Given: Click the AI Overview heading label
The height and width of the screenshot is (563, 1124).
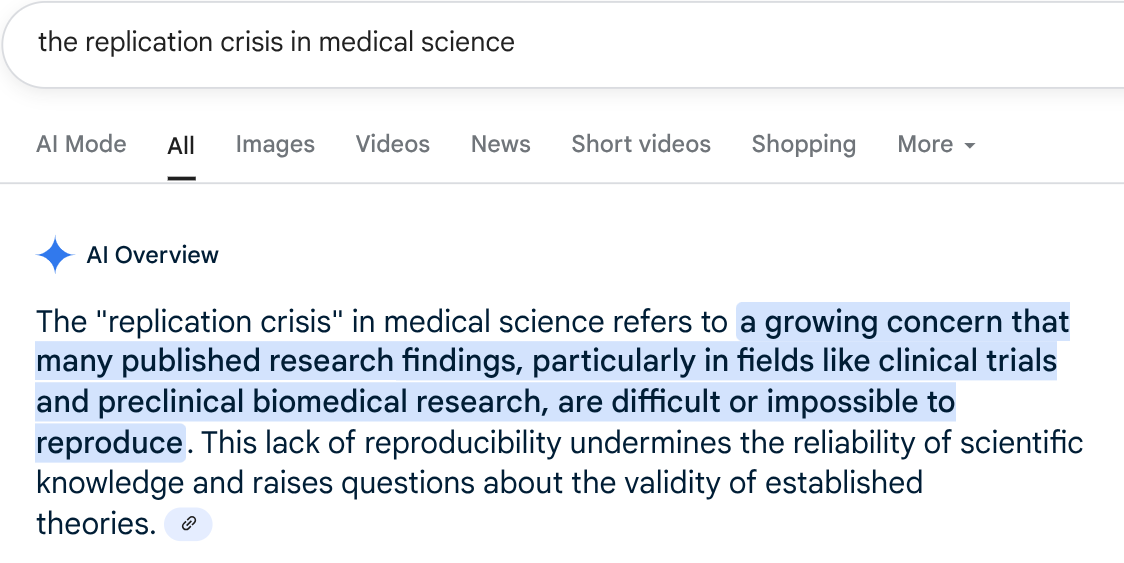Looking at the screenshot, I should tap(152, 255).
